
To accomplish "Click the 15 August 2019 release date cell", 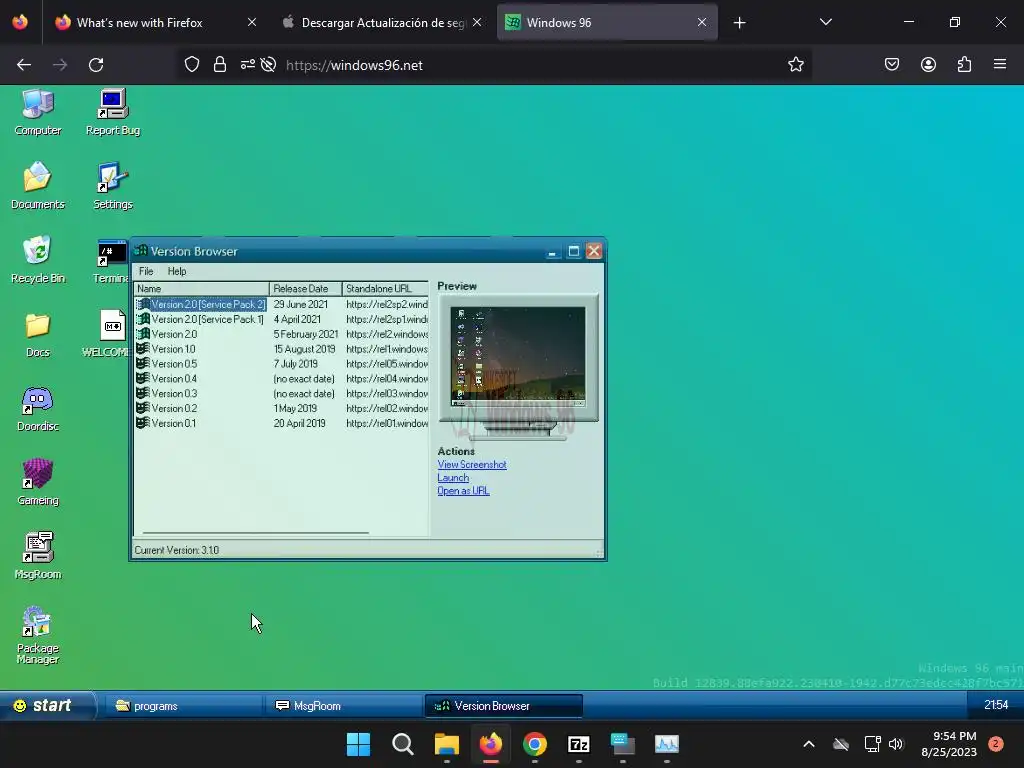I will click(x=304, y=349).
